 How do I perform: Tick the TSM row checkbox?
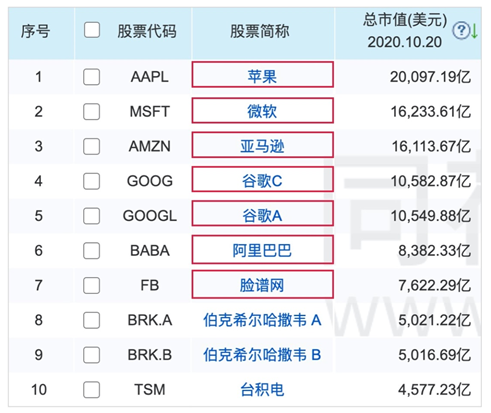coord(92,389)
